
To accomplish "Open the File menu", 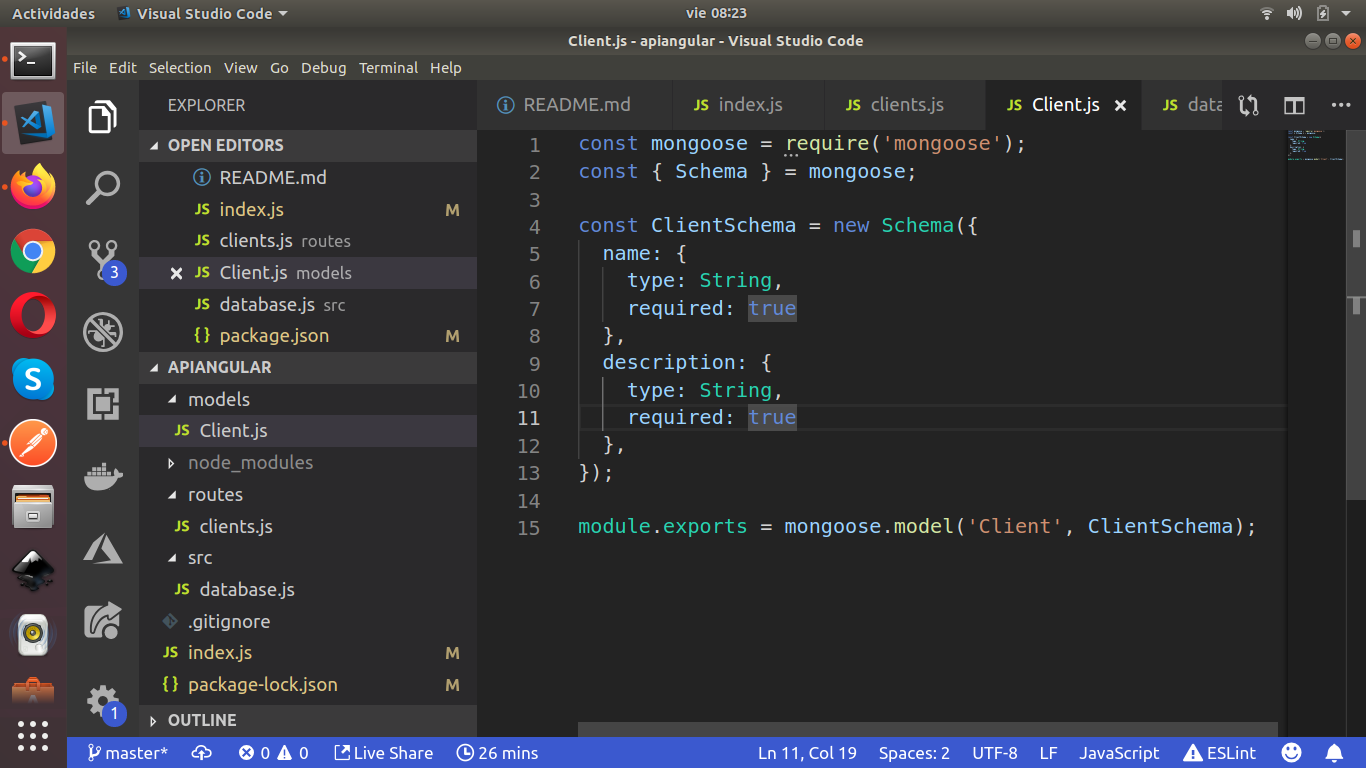I will coord(85,68).
